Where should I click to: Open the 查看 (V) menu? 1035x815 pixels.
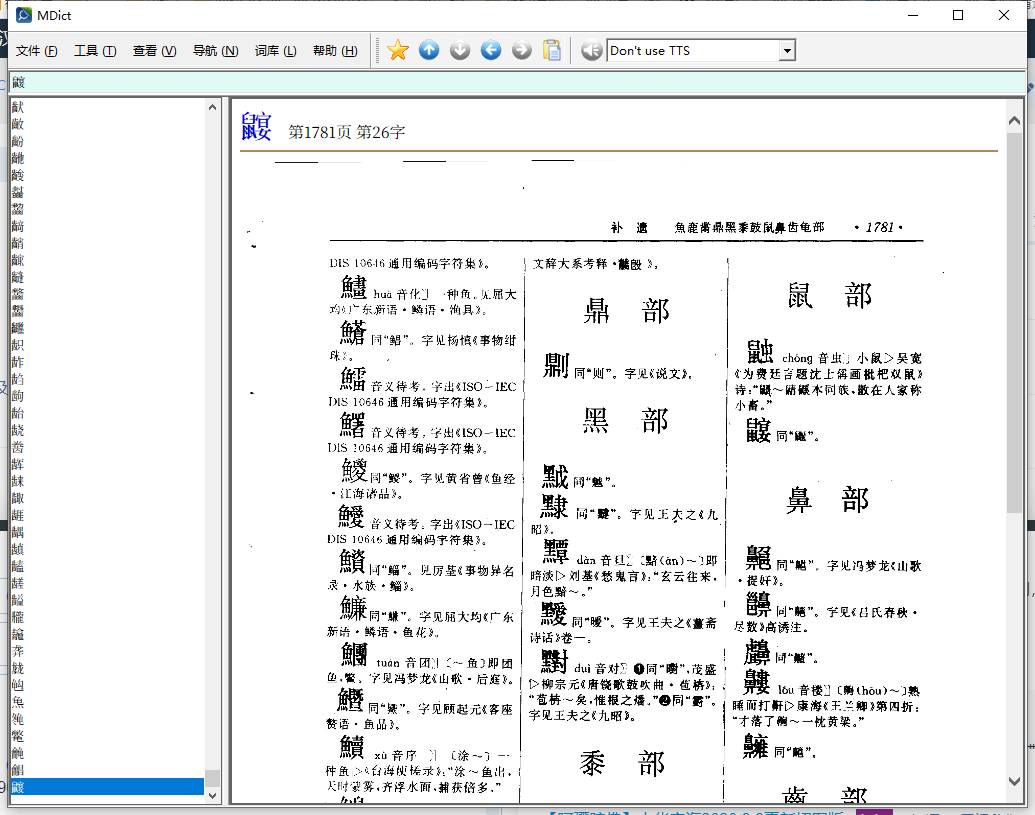tap(154, 51)
